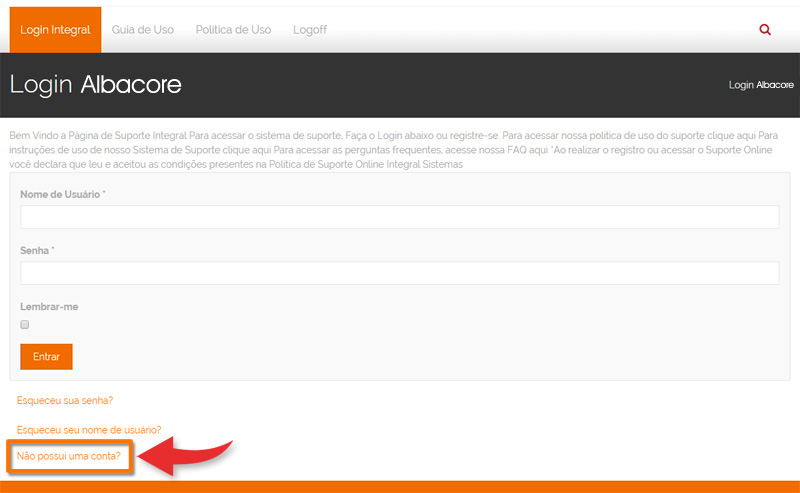Focus the Nome de Usuário input field
Screen dimensions: 800x493
399,217
